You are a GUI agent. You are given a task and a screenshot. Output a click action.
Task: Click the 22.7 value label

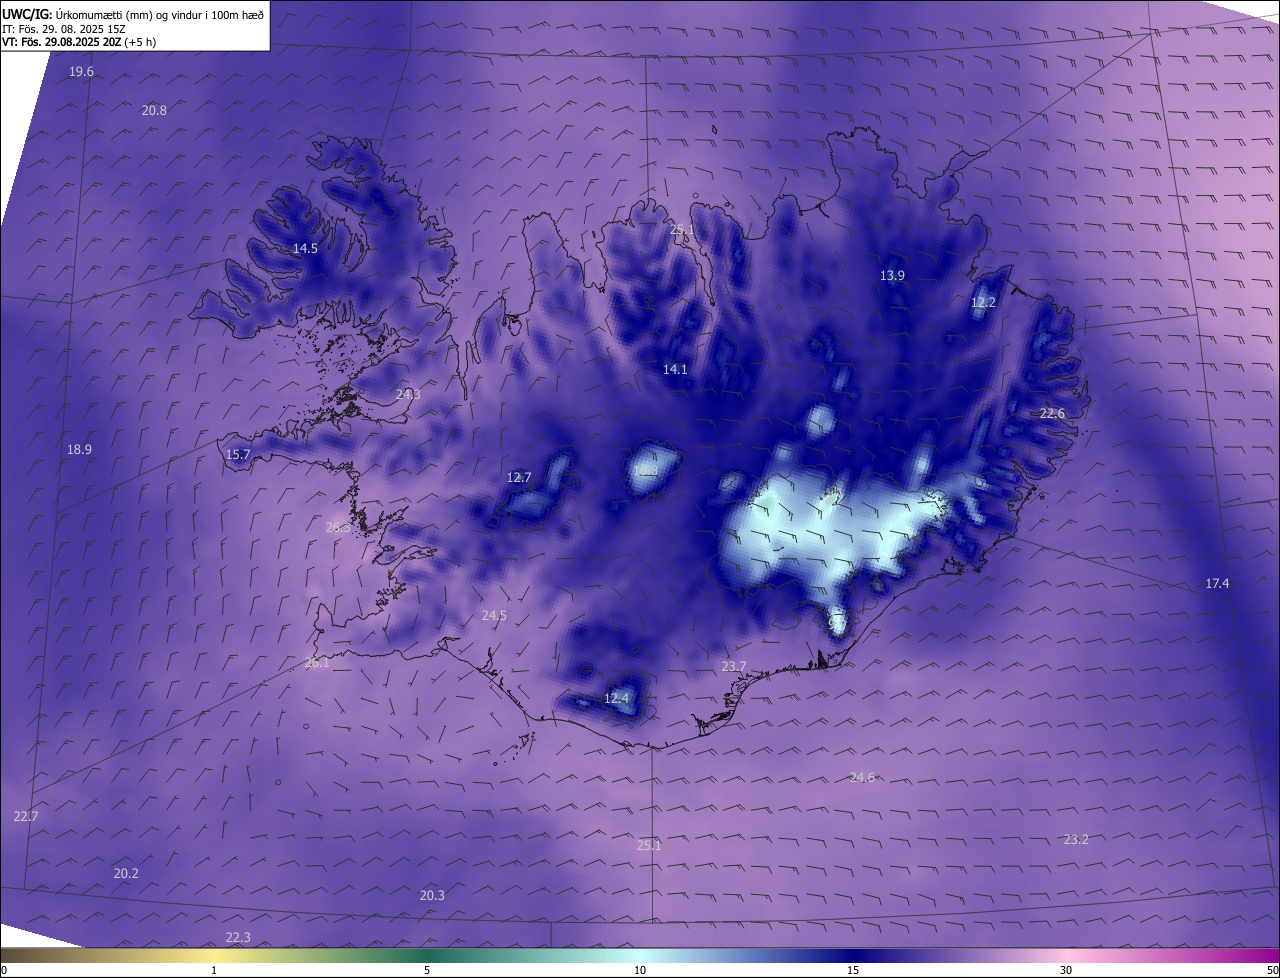click(26, 817)
